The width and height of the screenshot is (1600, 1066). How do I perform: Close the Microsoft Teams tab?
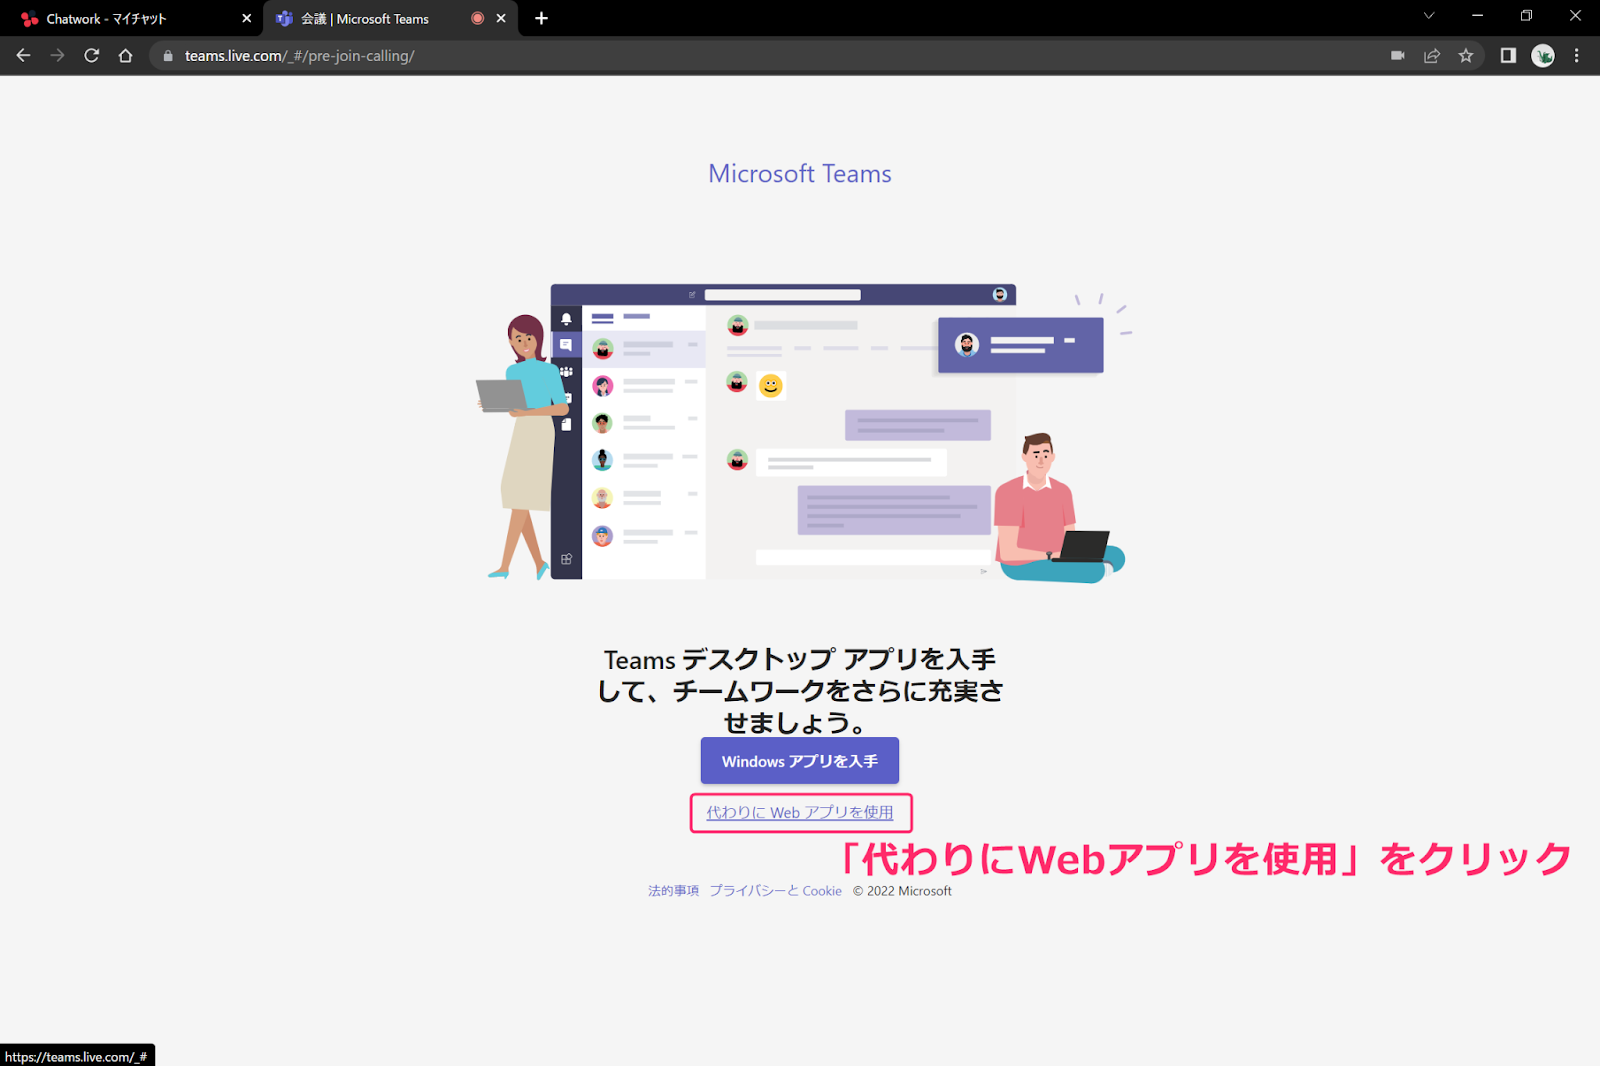(501, 18)
